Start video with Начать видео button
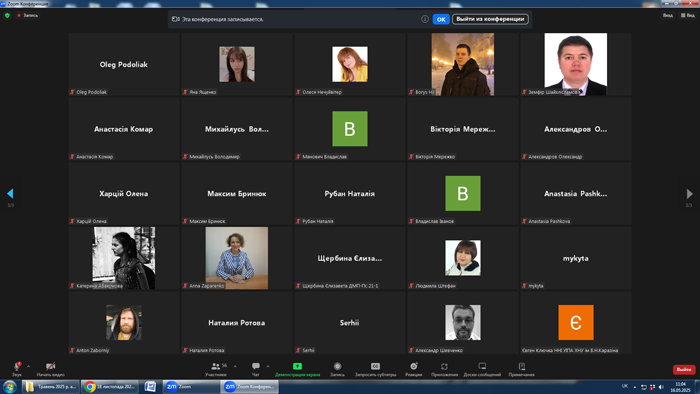 tap(50, 369)
